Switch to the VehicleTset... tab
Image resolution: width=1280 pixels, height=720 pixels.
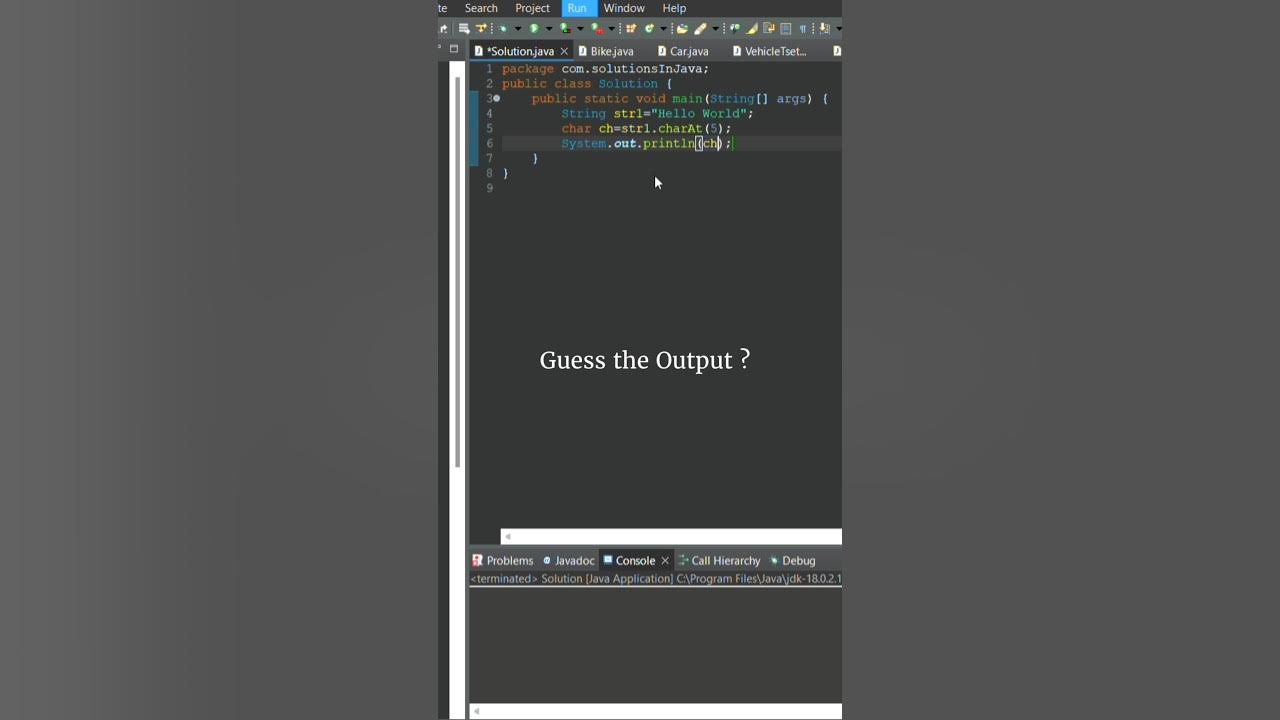pyautogui.click(x=769, y=51)
